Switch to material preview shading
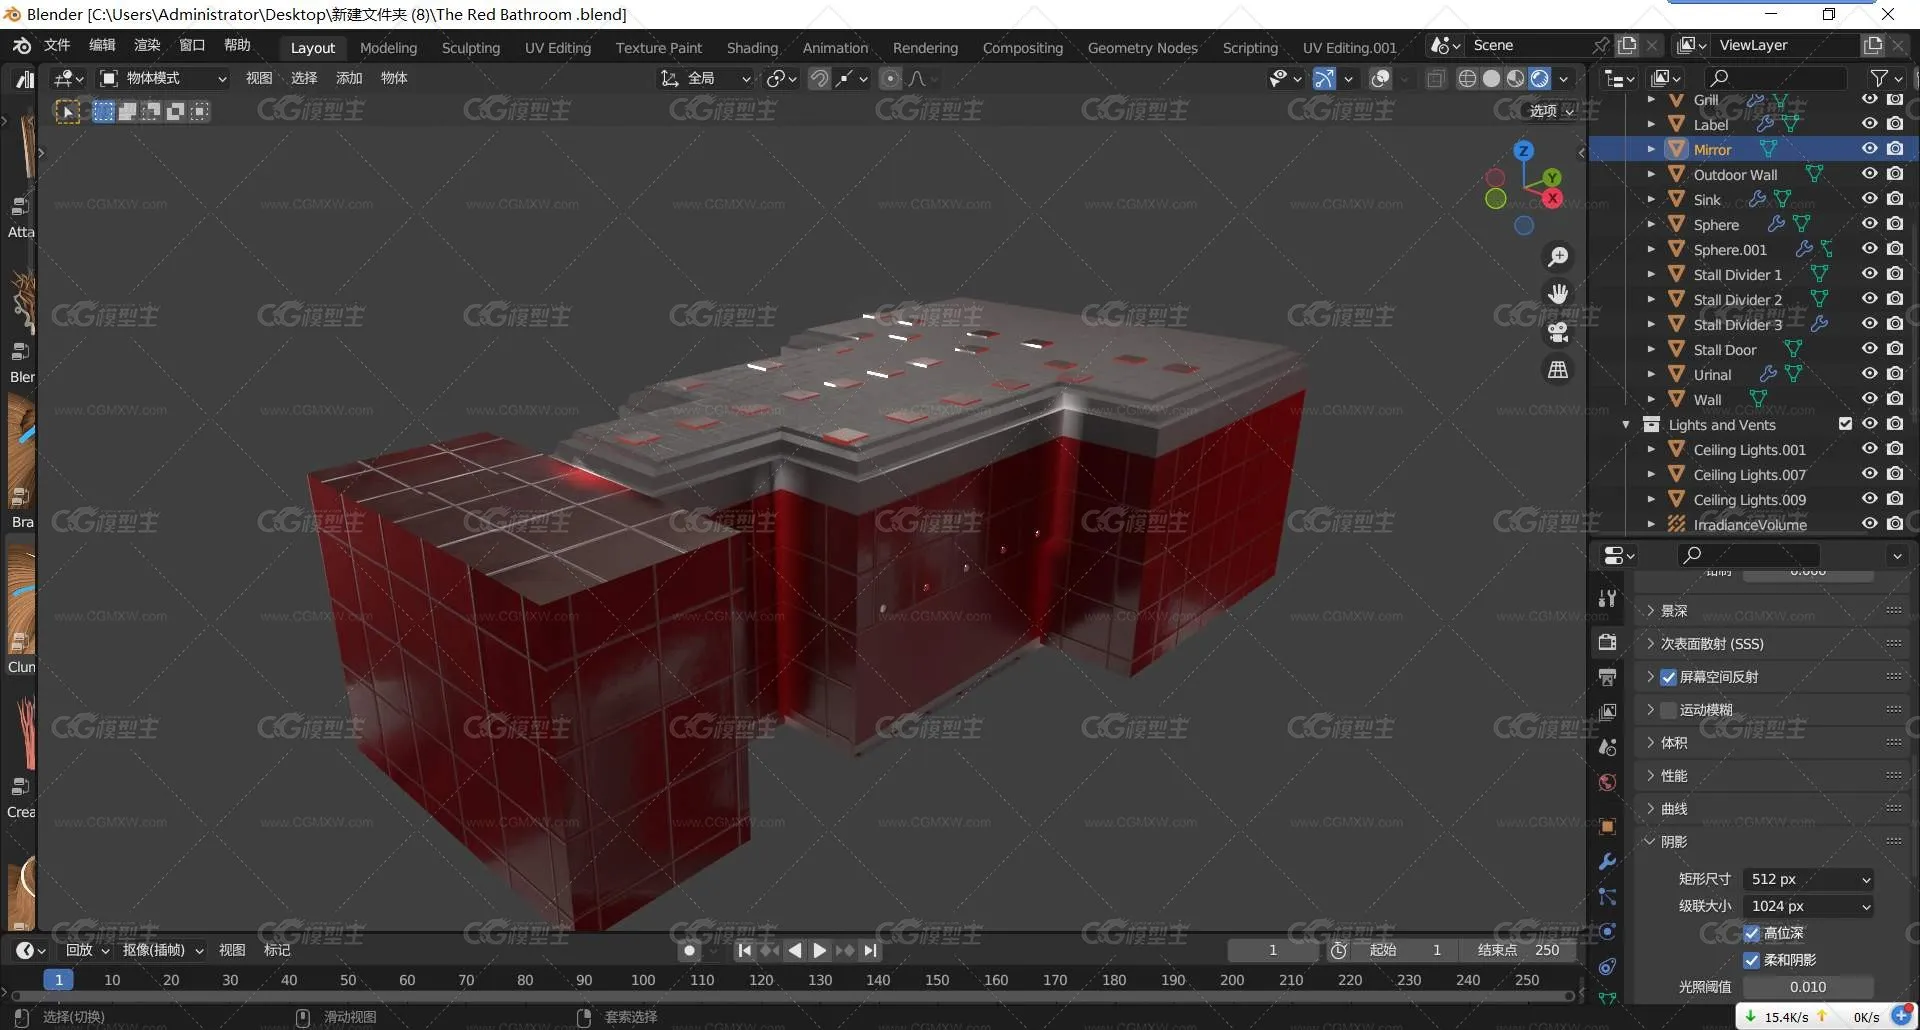 pos(1516,79)
